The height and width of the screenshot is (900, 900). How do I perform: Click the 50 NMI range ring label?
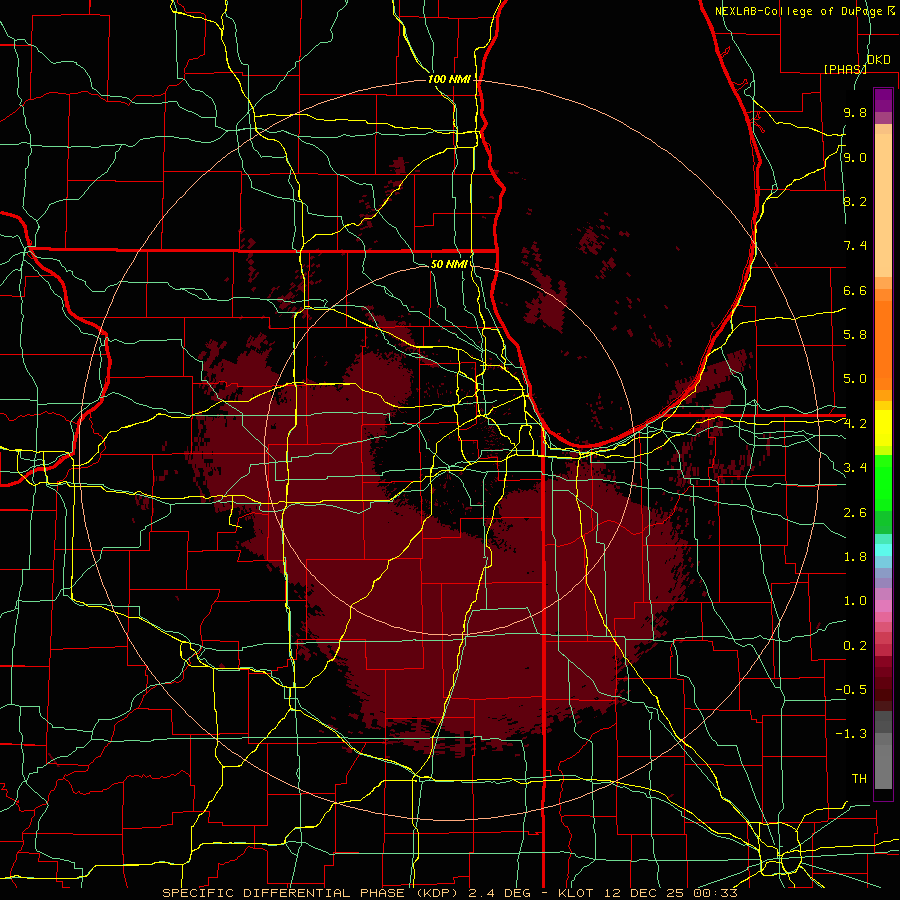click(x=449, y=264)
